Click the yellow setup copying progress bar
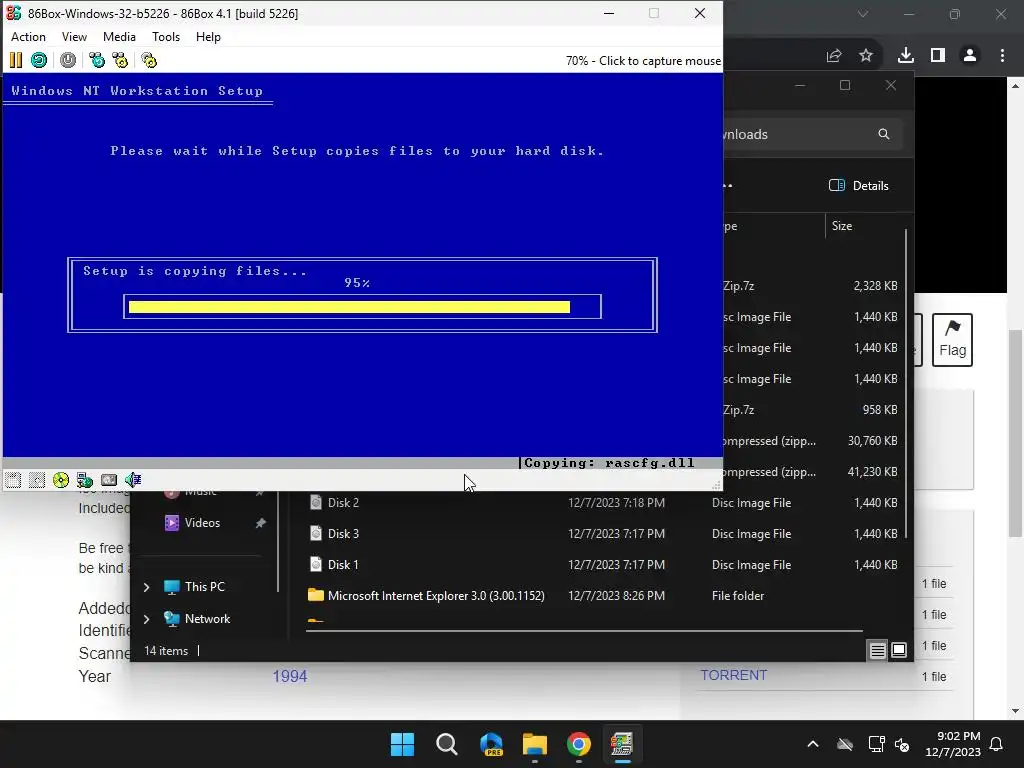The width and height of the screenshot is (1024, 768). [349, 307]
